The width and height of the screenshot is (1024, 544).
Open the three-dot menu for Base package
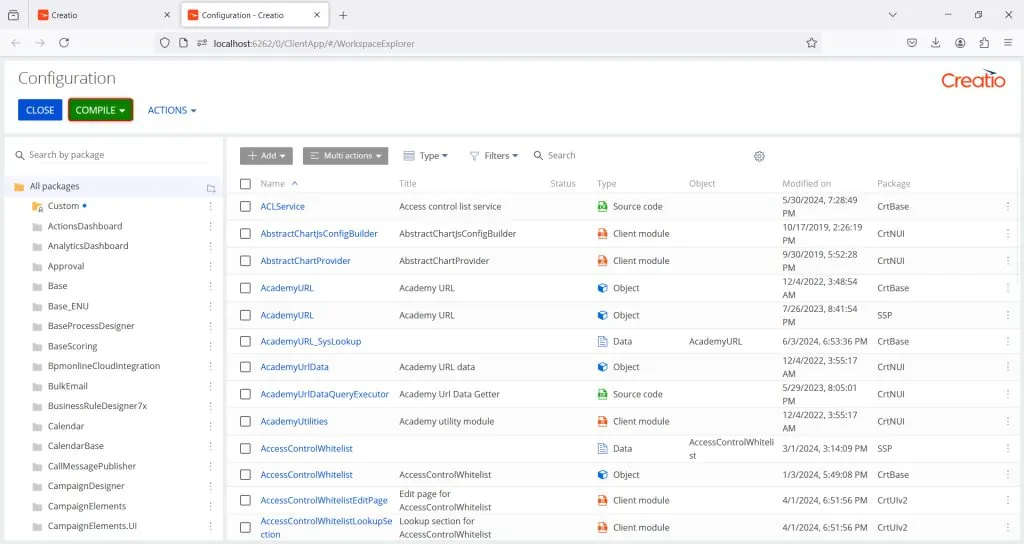click(210, 286)
